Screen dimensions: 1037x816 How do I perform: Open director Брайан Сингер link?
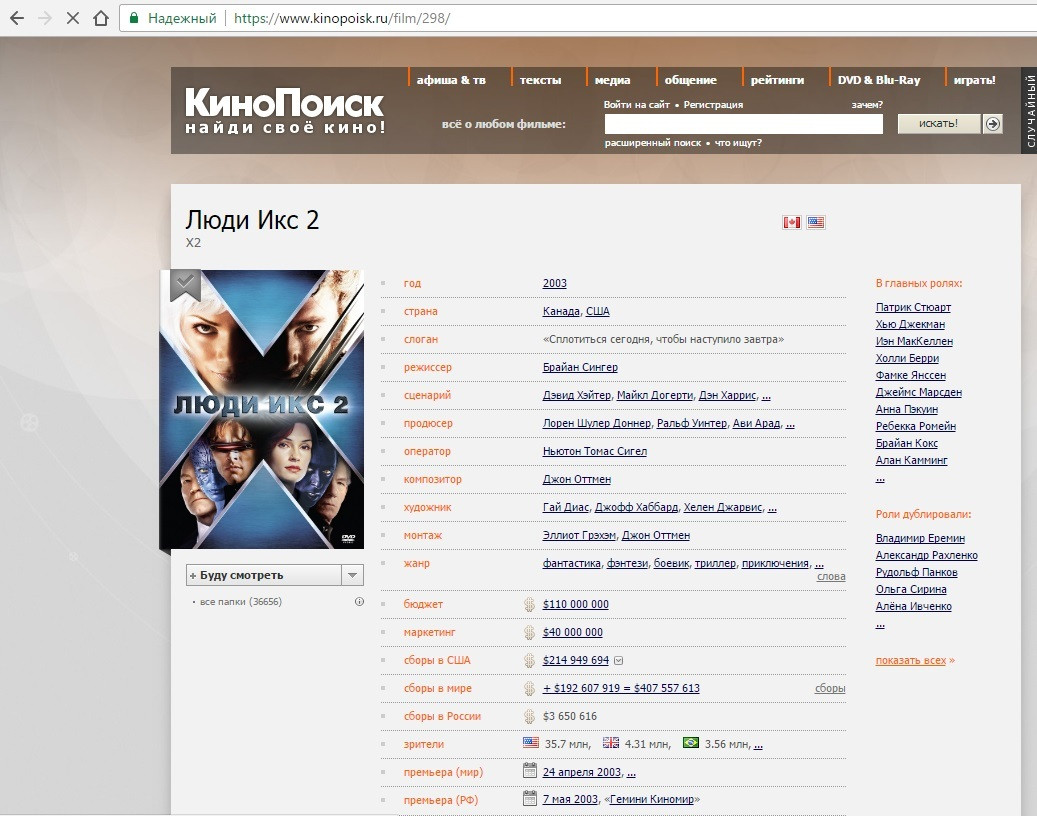pos(580,367)
